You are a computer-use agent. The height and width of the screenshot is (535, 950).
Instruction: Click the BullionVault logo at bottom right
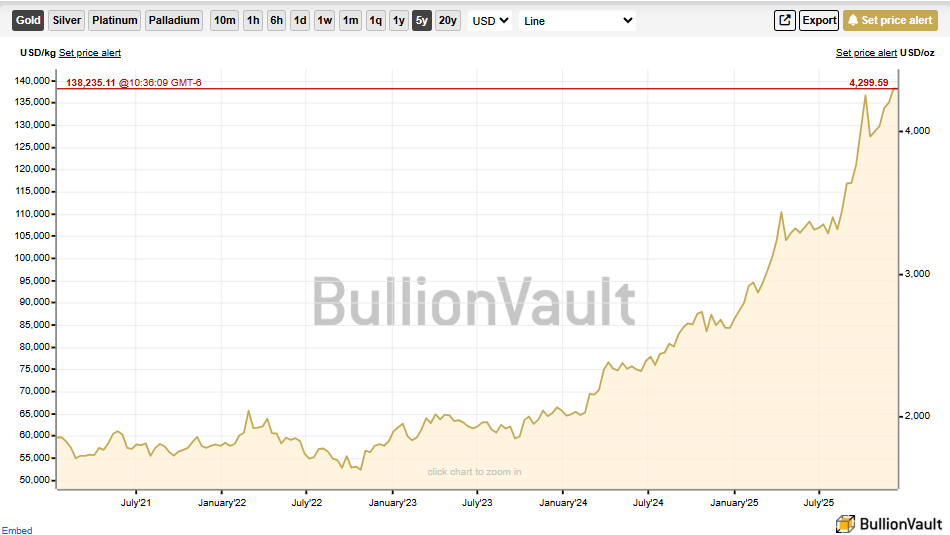889,523
